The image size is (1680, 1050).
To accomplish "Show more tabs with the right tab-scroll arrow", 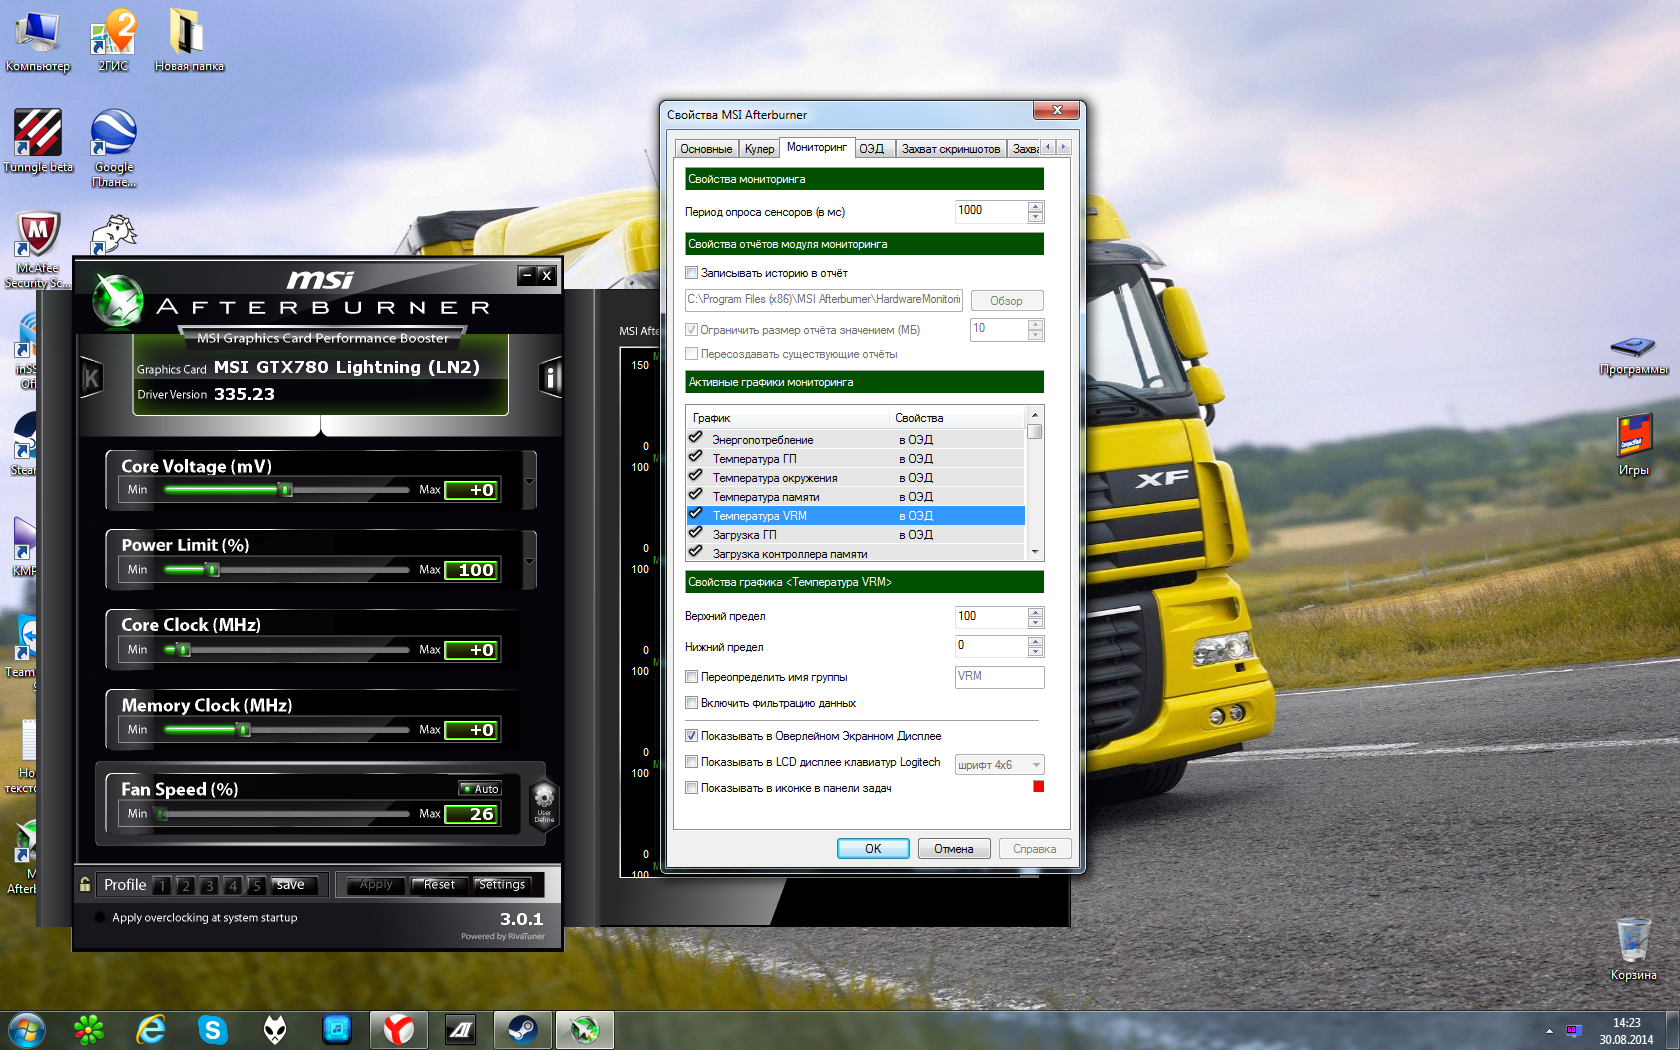I will (x=1063, y=147).
